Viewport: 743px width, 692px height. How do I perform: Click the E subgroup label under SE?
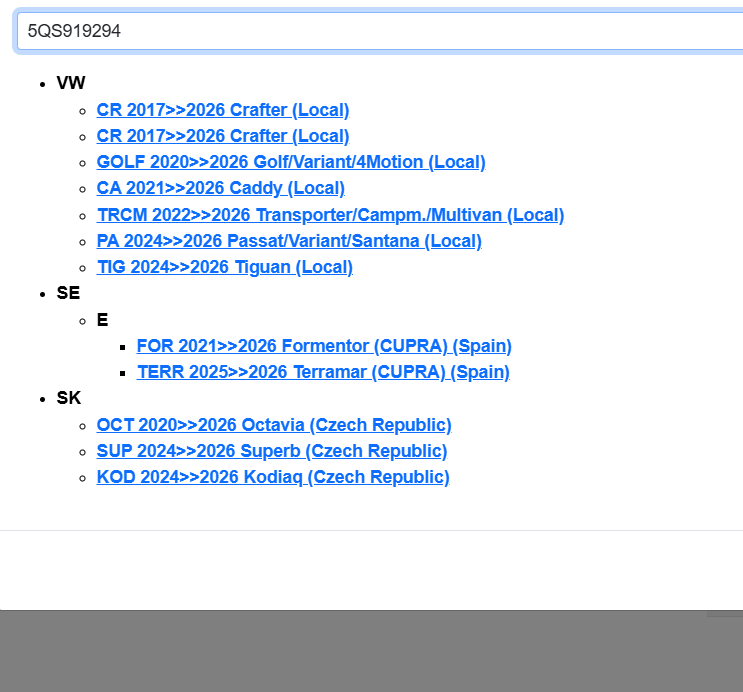pos(102,320)
